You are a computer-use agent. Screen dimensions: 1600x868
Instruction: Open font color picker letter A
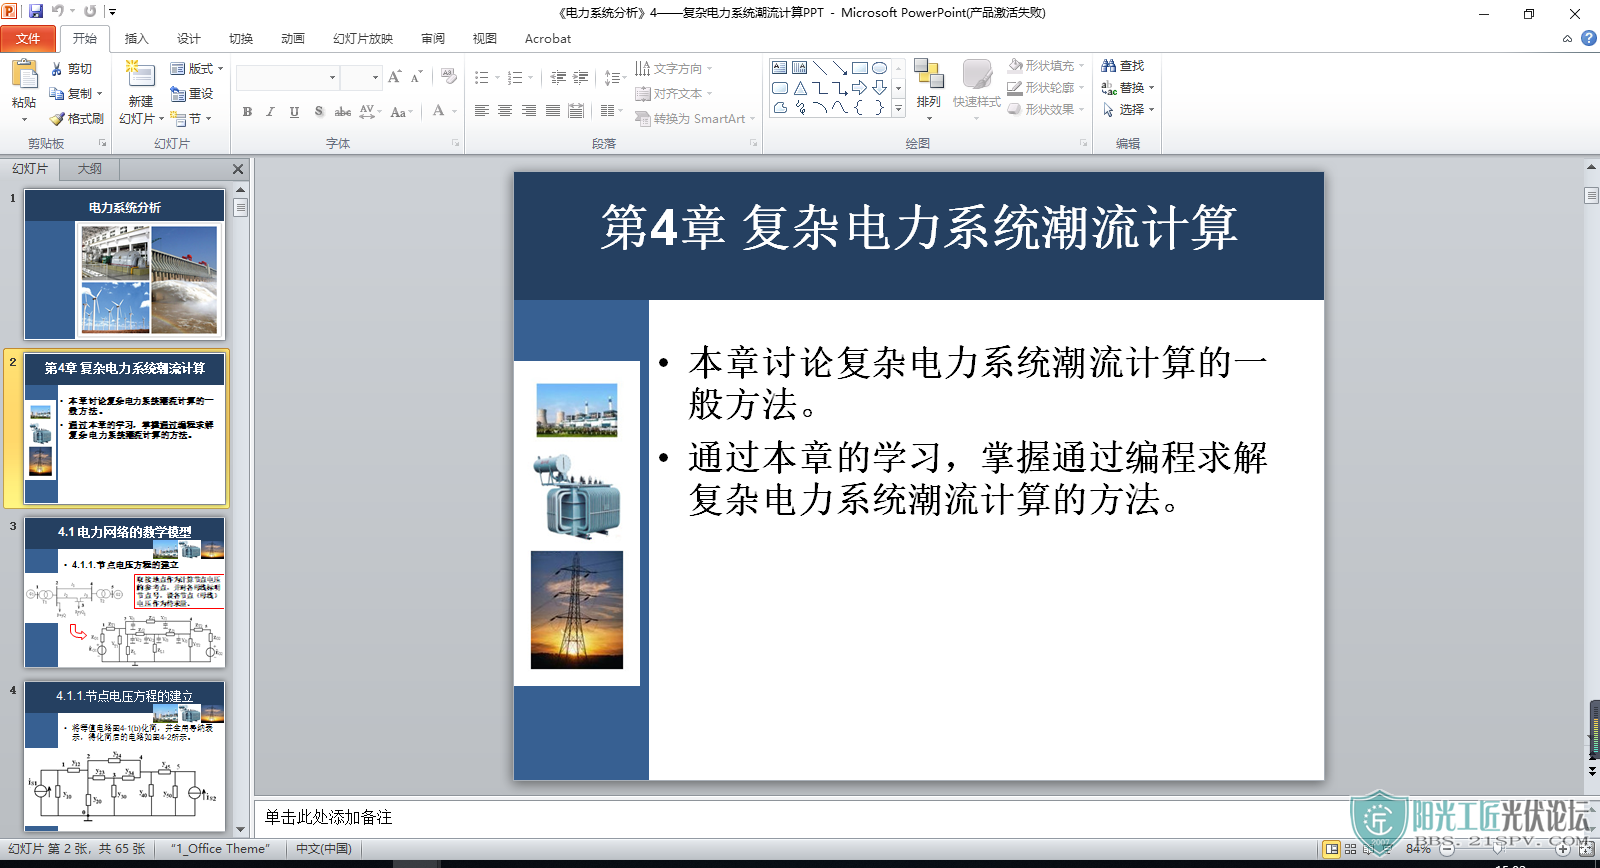pyautogui.click(x=438, y=111)
